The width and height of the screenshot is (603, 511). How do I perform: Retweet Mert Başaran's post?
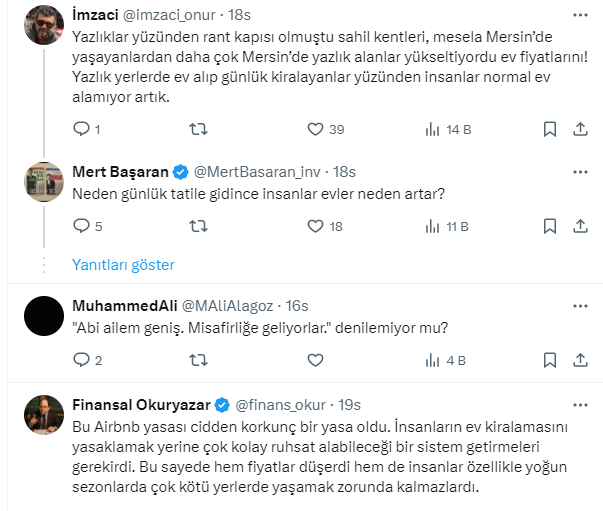[200, 227]
